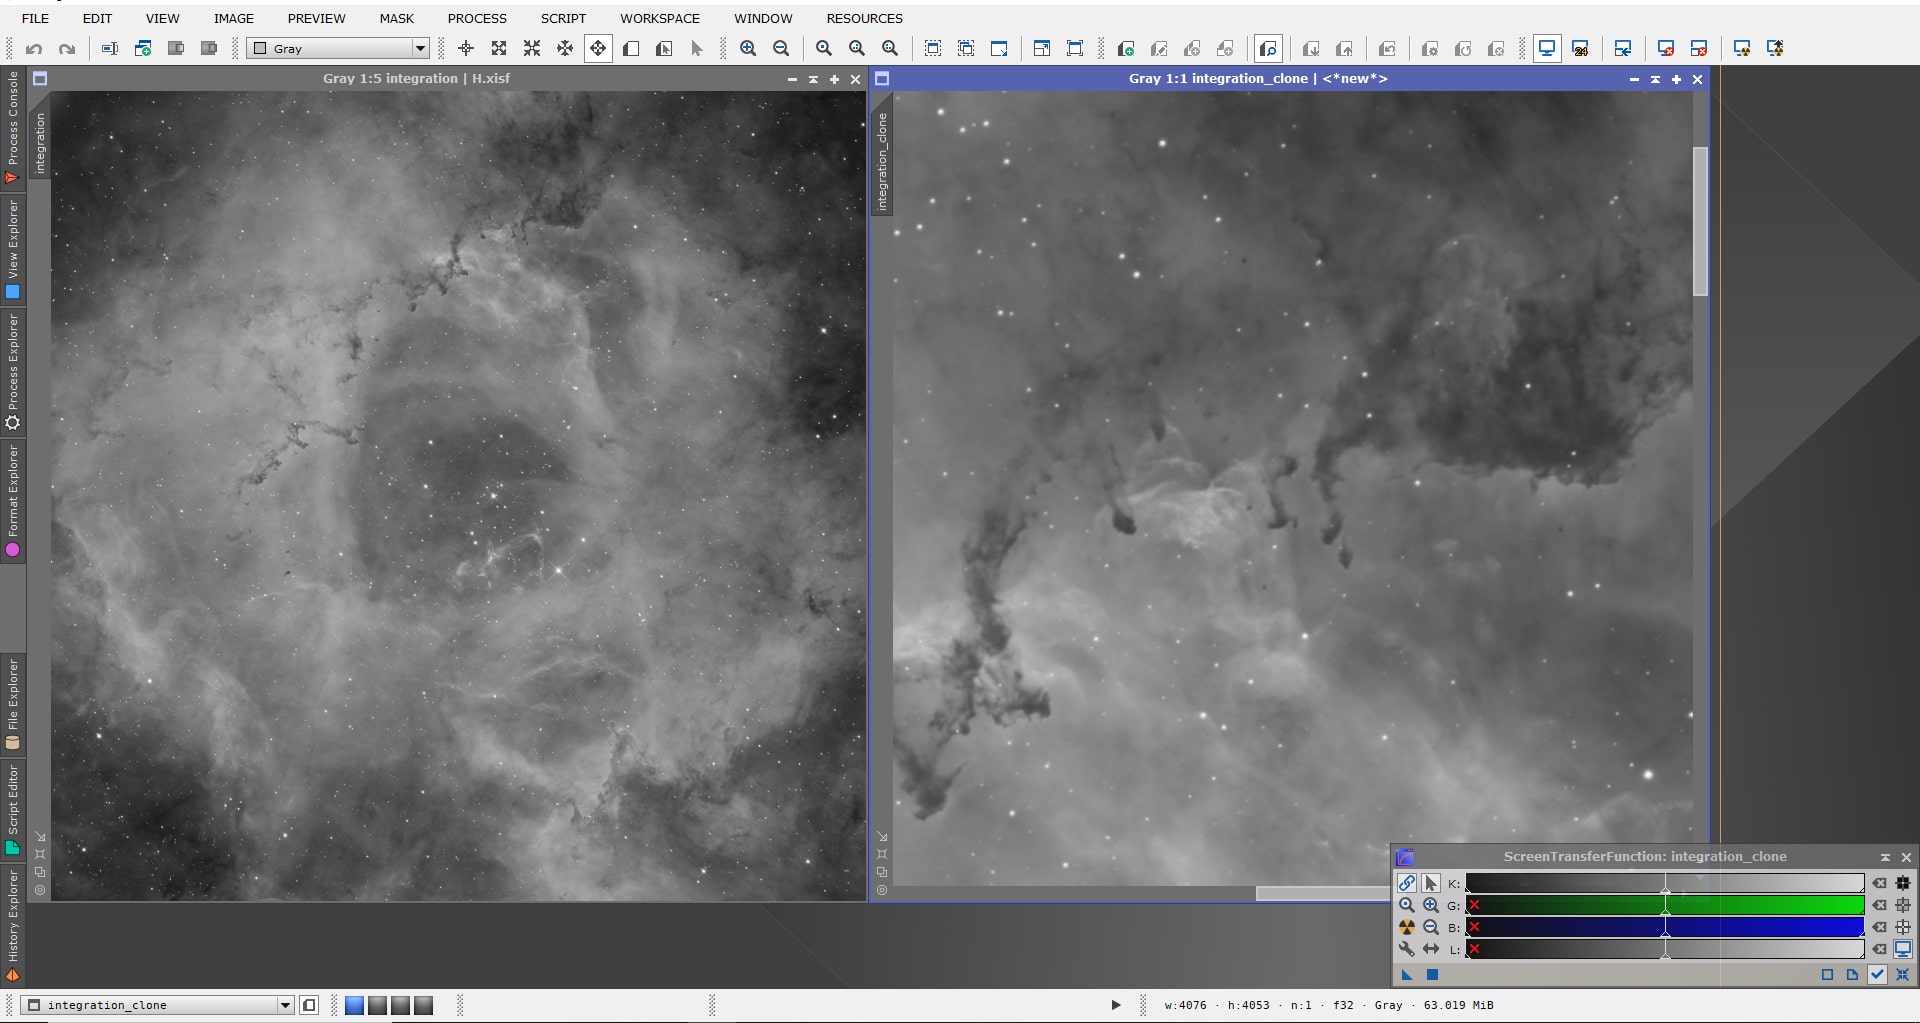Open STF auto stretch settings (wrench icon)

1407,949
